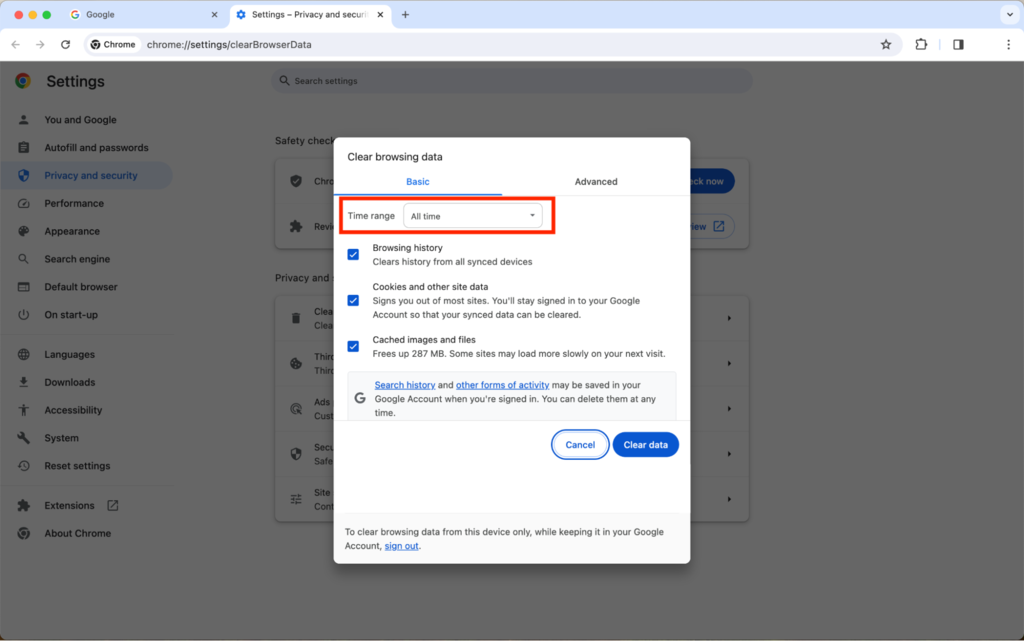Bookmark the current page with the star

(886, 44)
